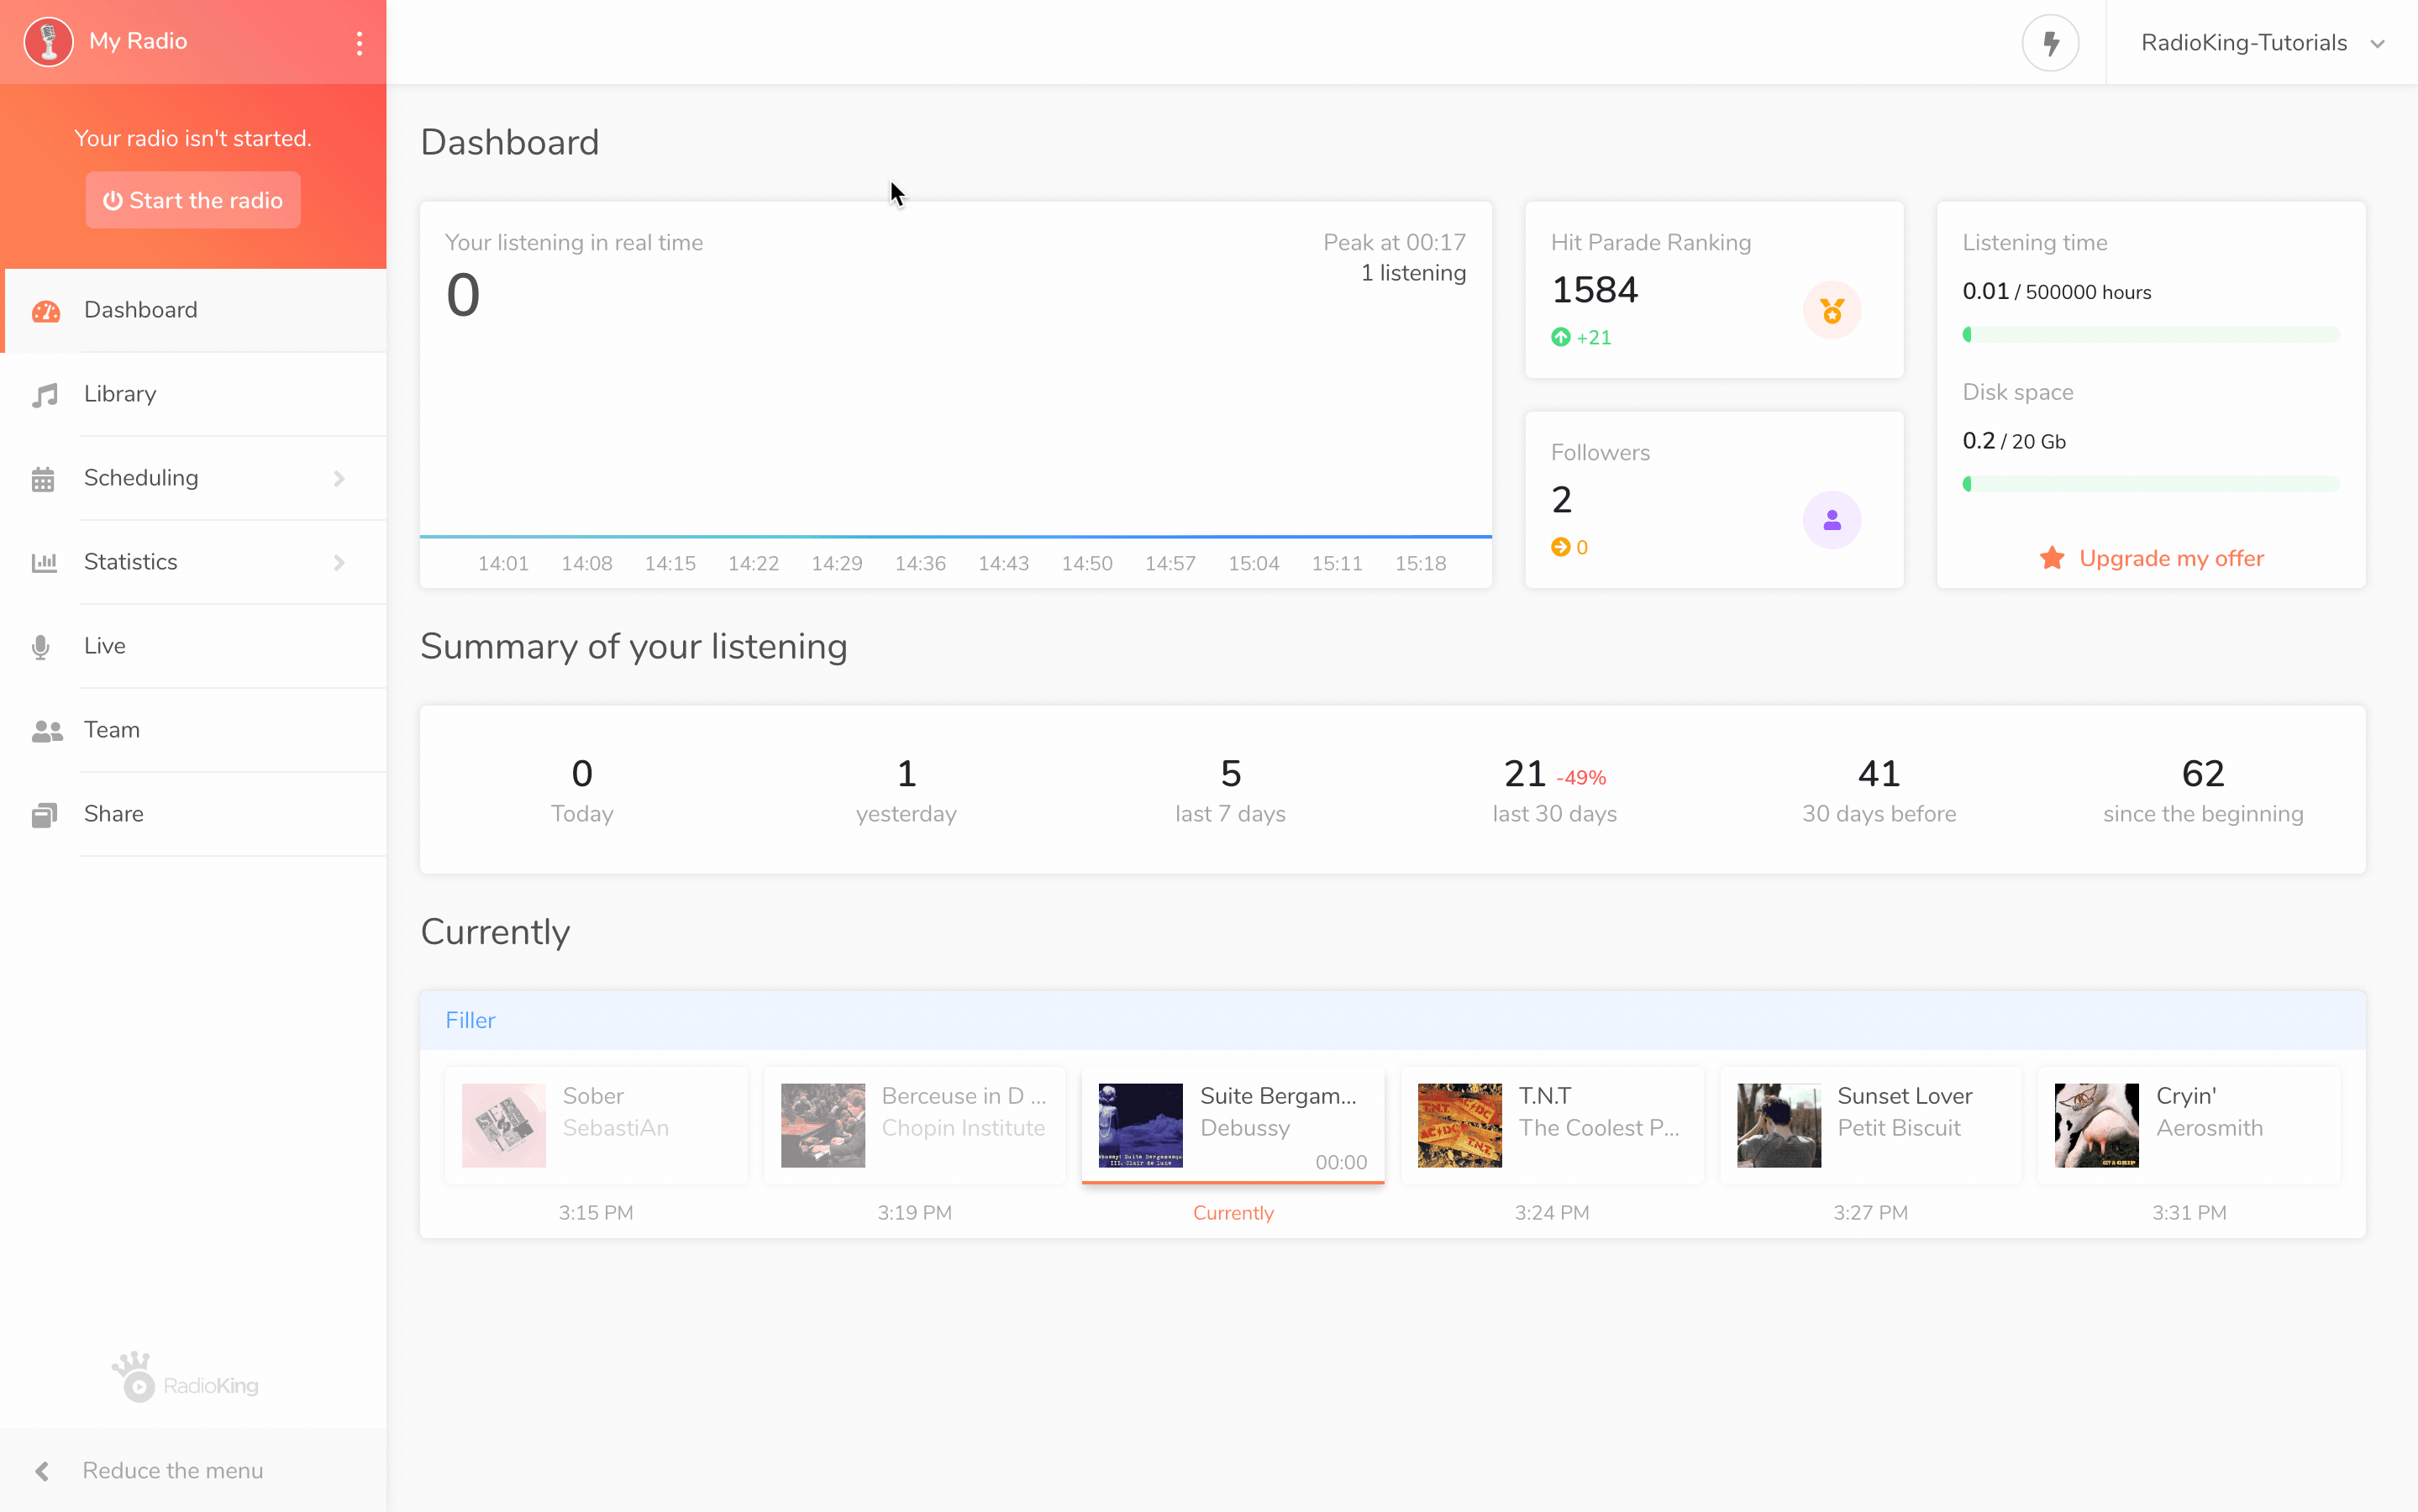Click the orange followers change arrow icon

(1560, 547)
